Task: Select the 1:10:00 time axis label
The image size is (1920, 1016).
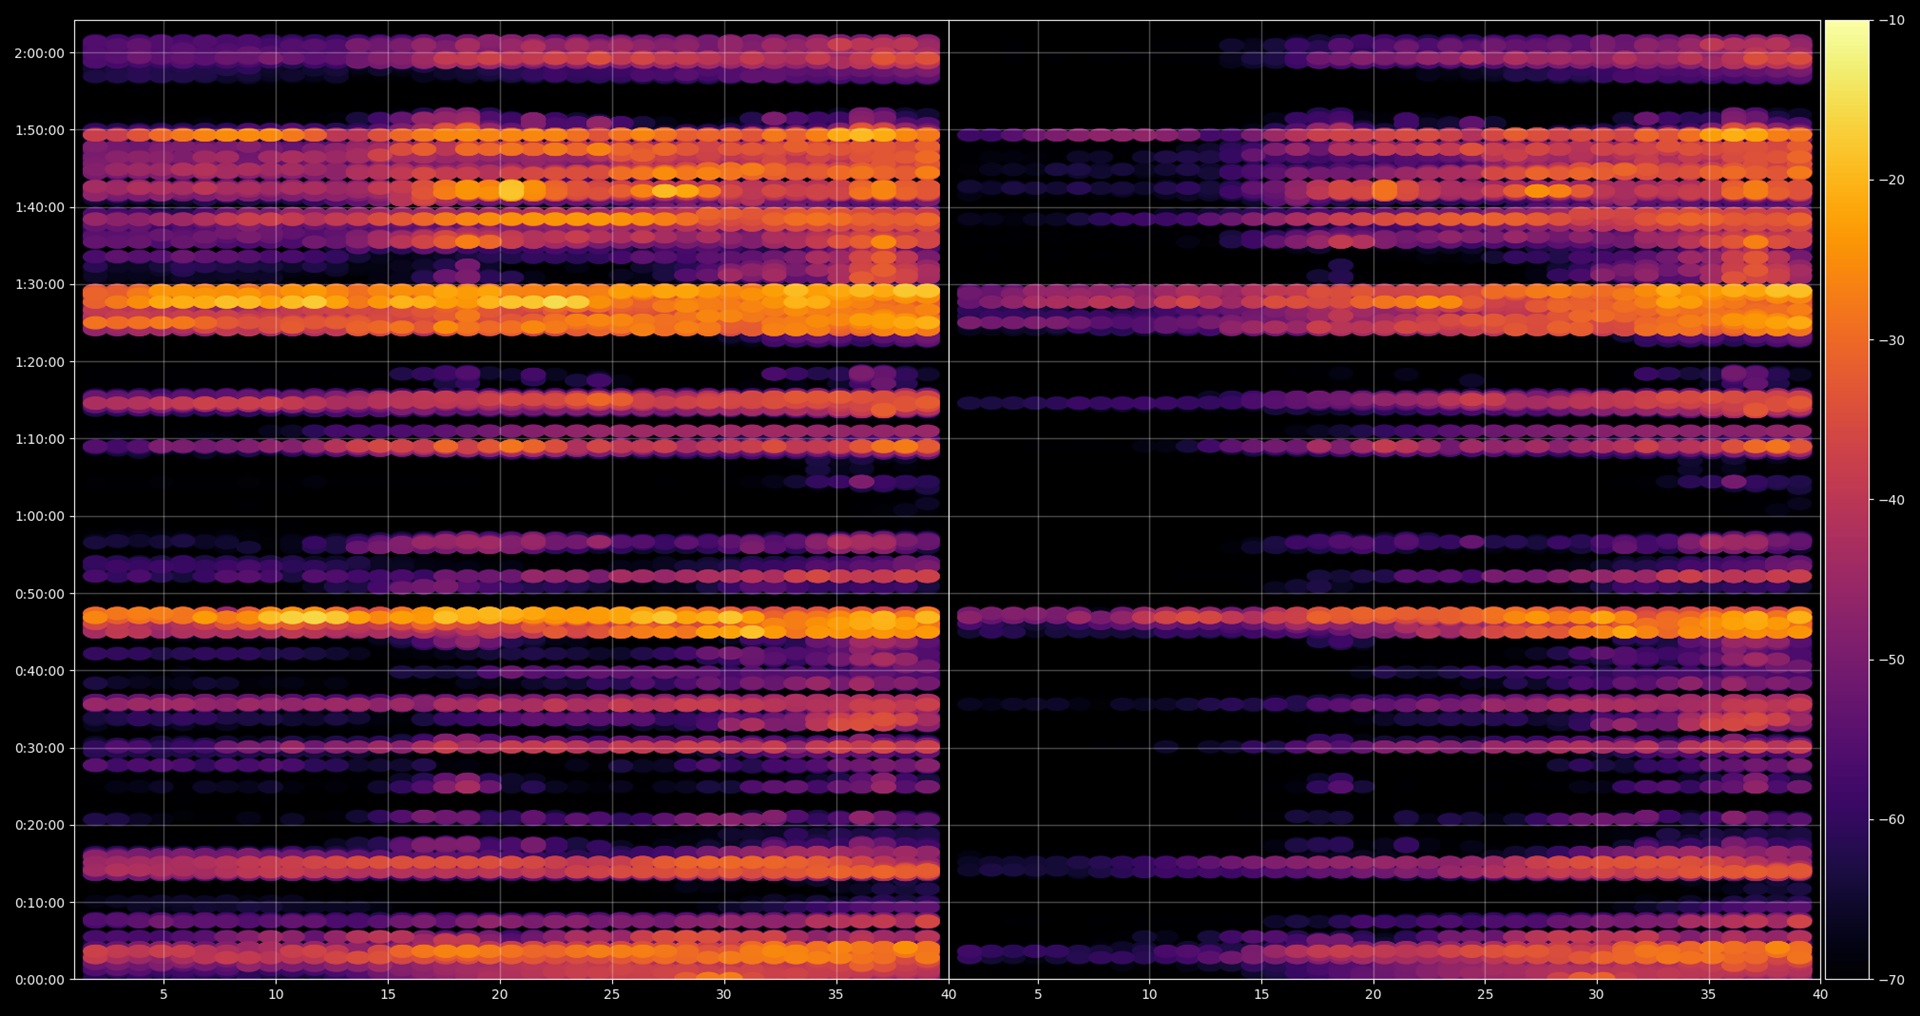Action: point(39,439)
